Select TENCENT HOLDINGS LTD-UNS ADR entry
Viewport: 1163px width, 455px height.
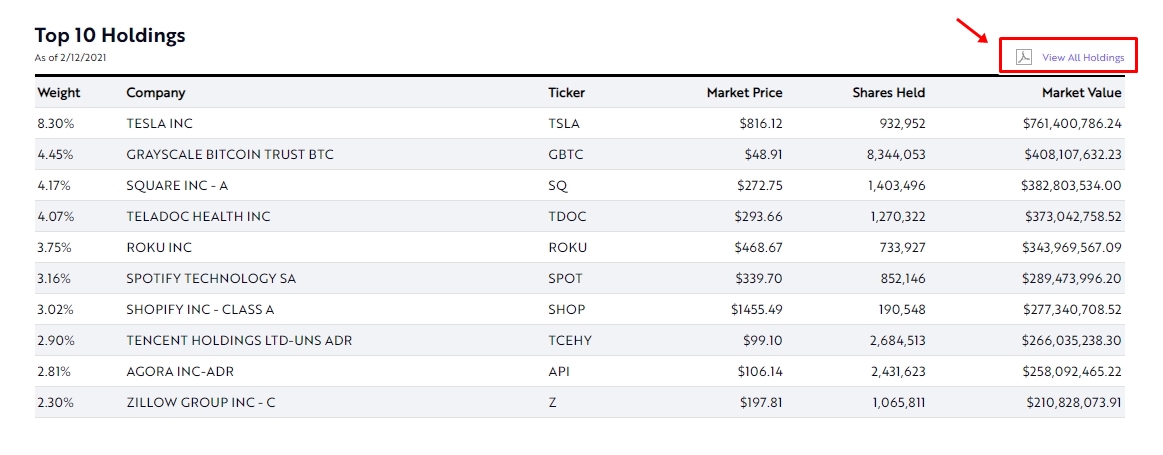click(x=239, y=341)
